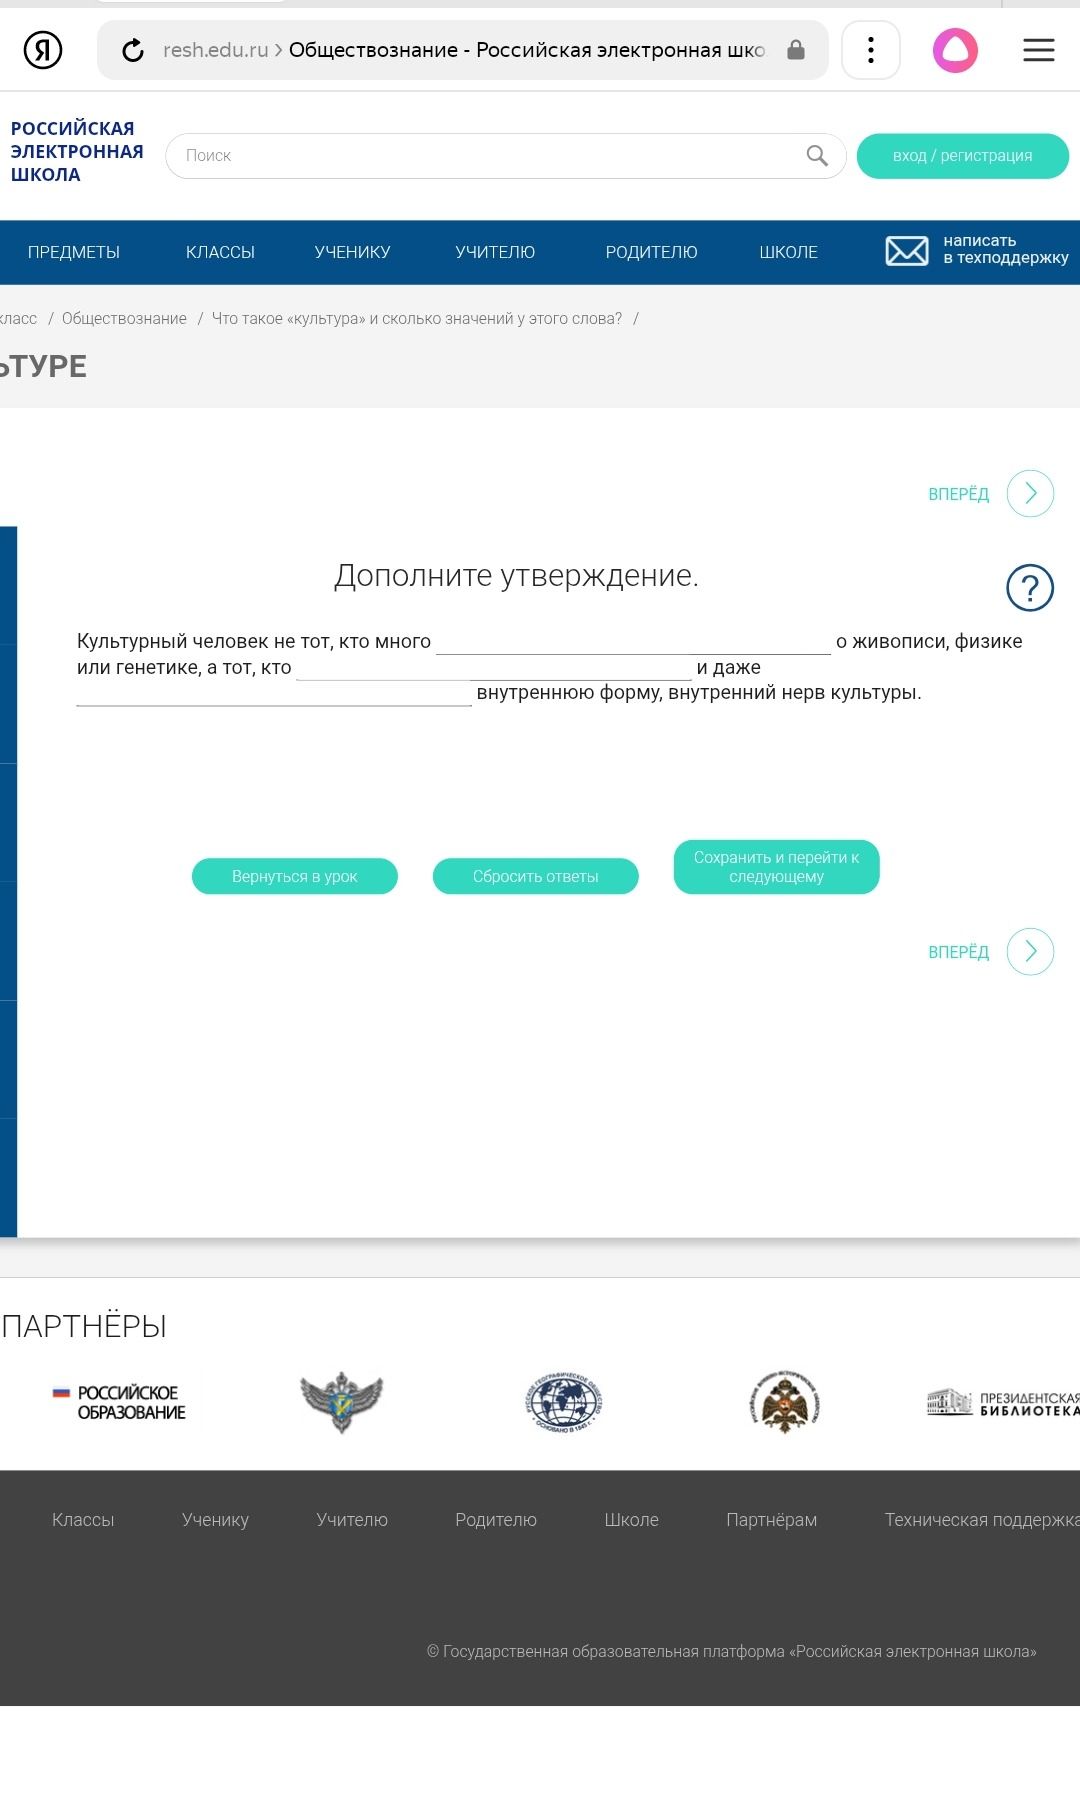Click the bottom ВПЕРЁД arrow circle
This screenshot has width=1080, height=1800.
pyautogui.click(x=1030, y=951)
